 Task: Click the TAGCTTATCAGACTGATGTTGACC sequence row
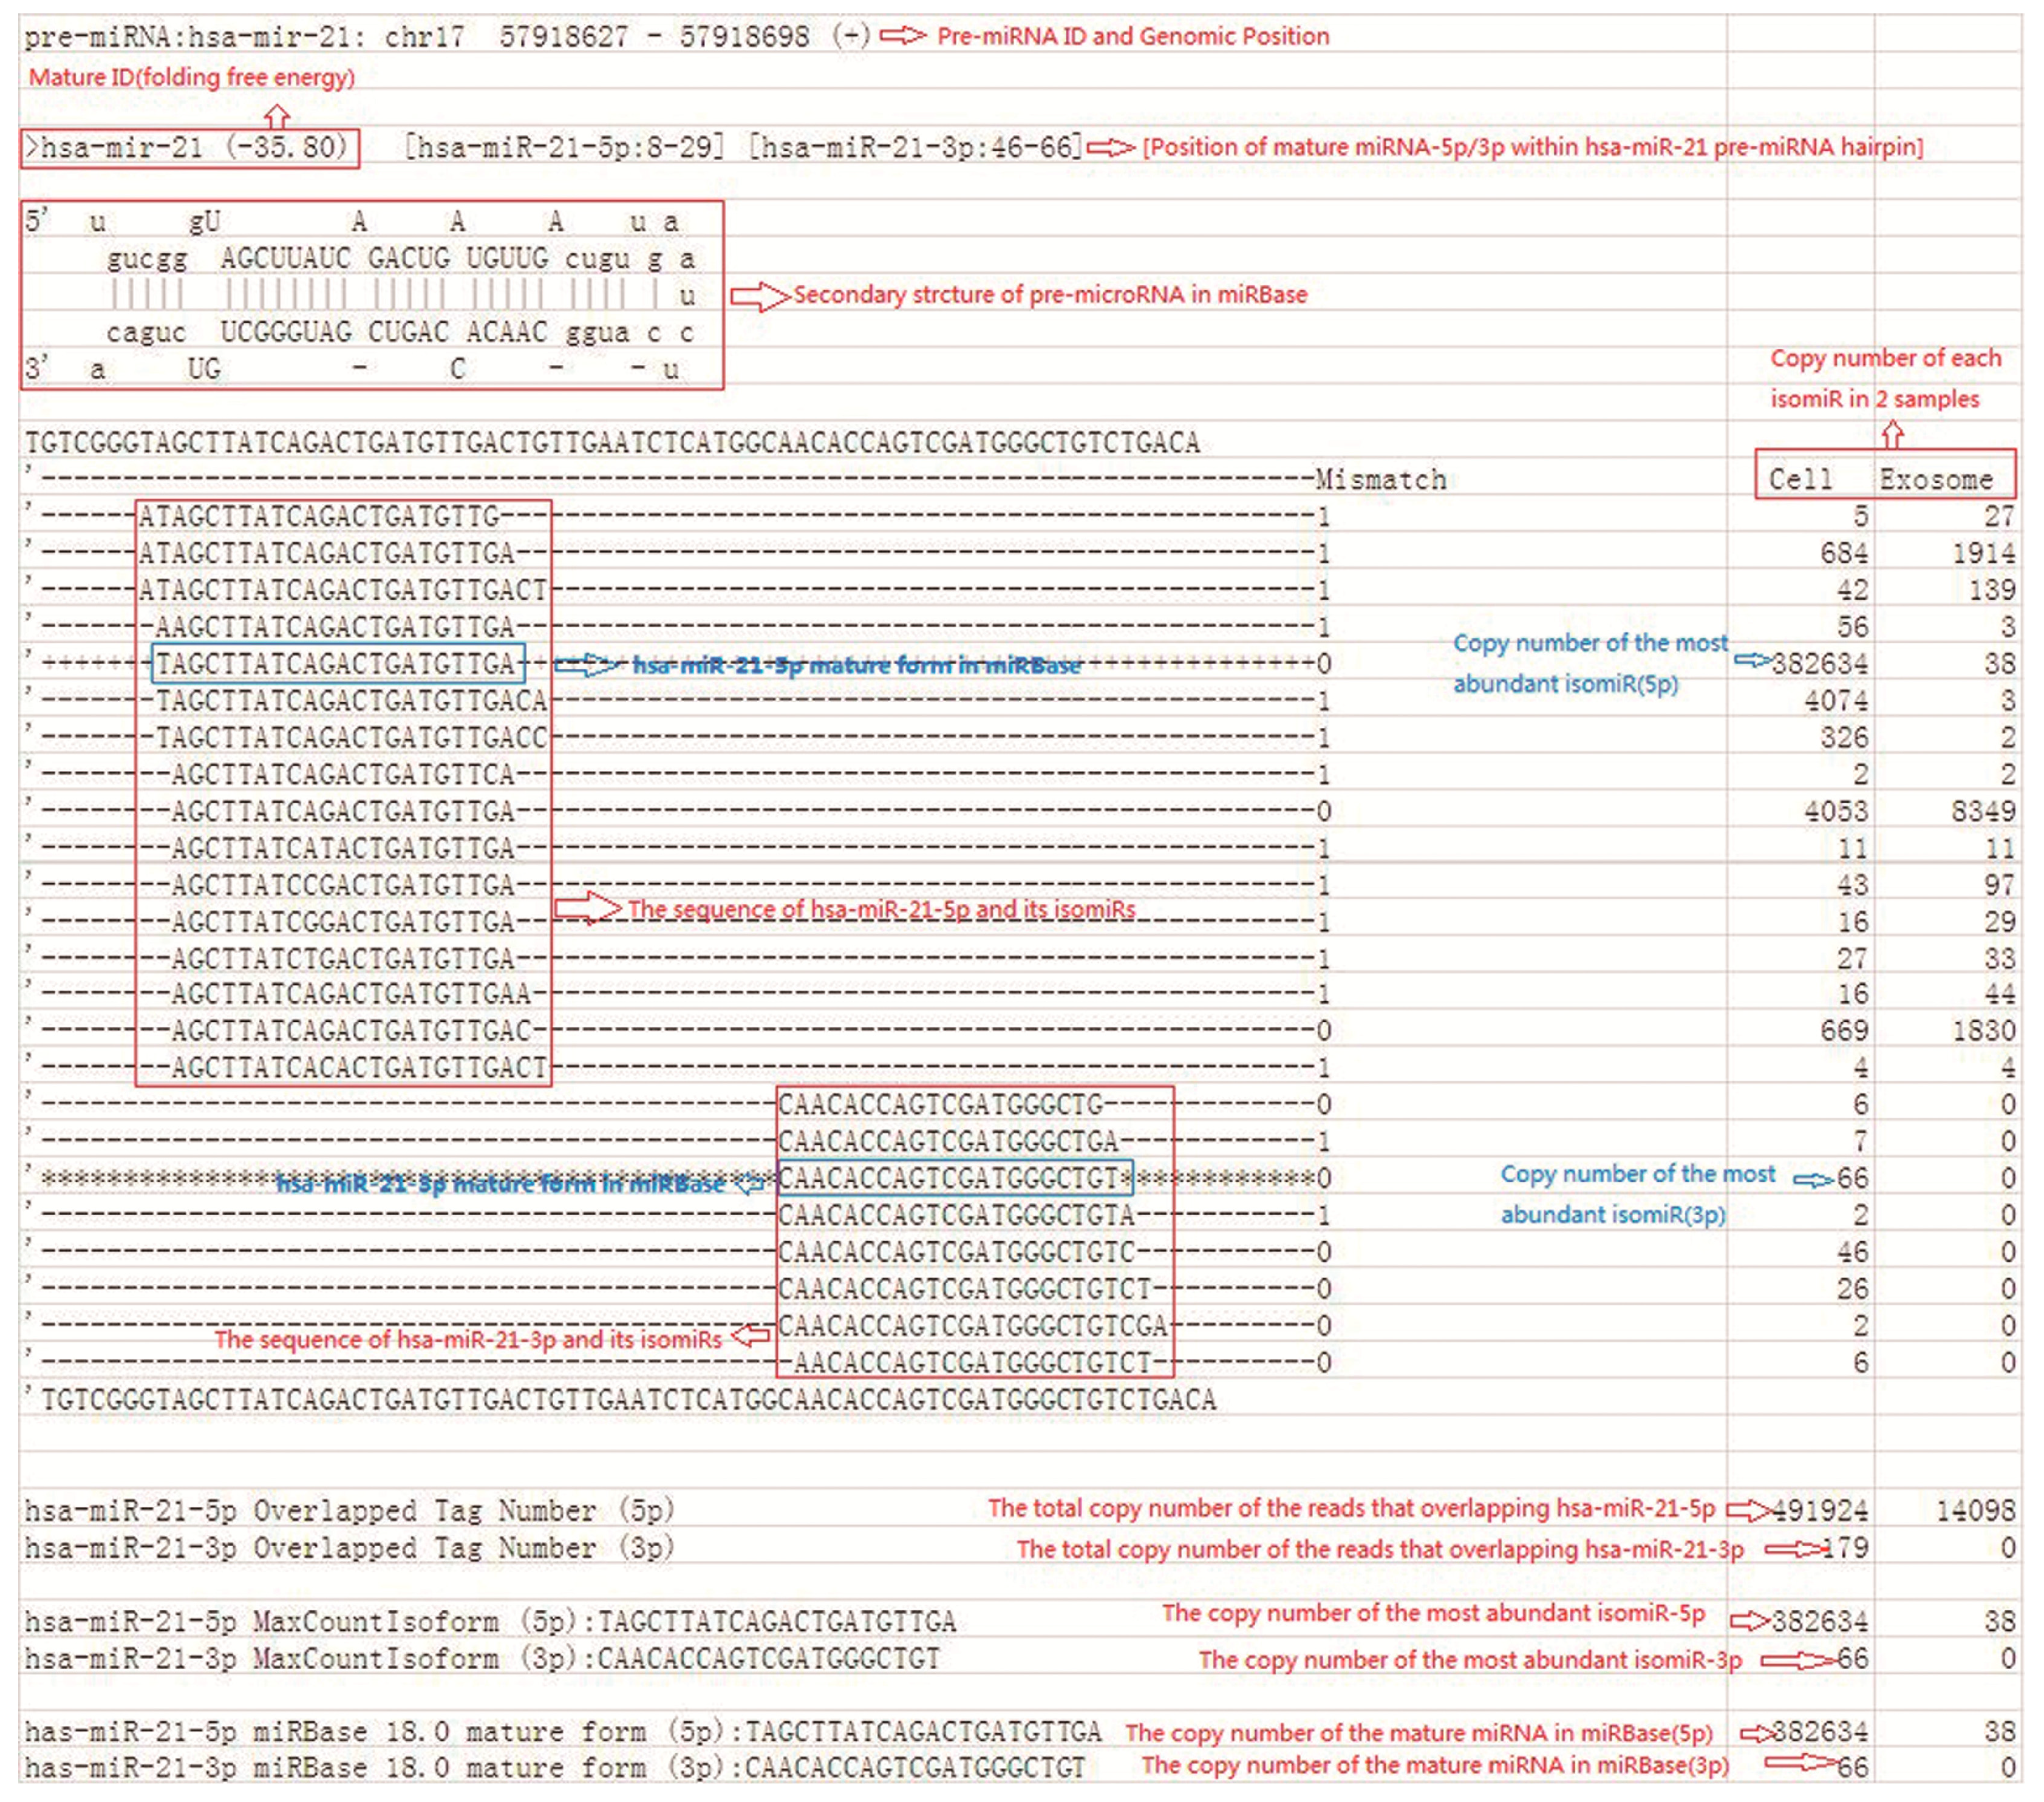(351, 738)
